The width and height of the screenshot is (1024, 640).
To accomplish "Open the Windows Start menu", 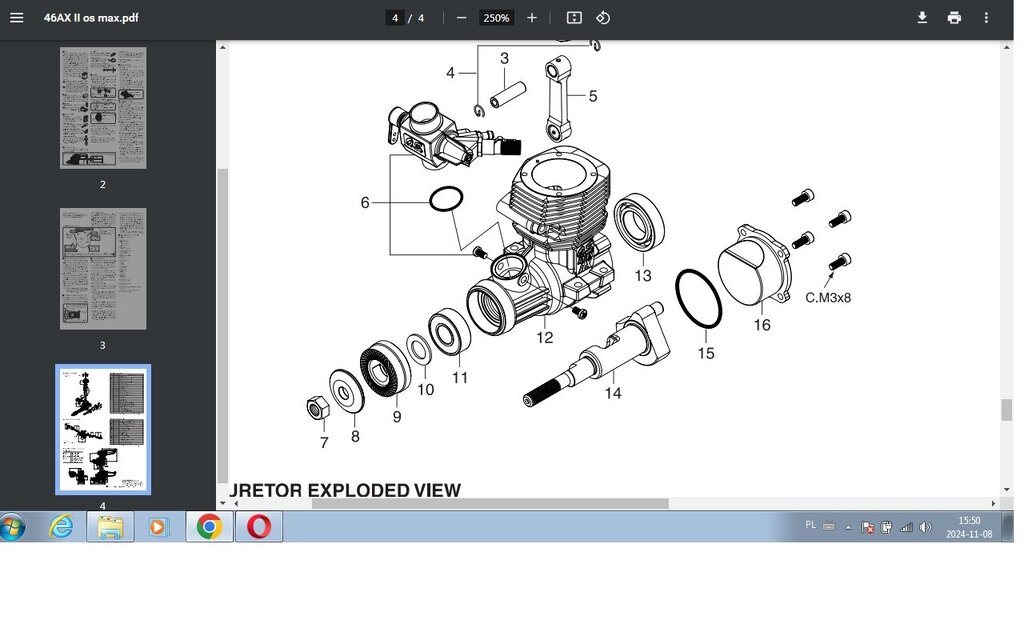I will point(13,526).
